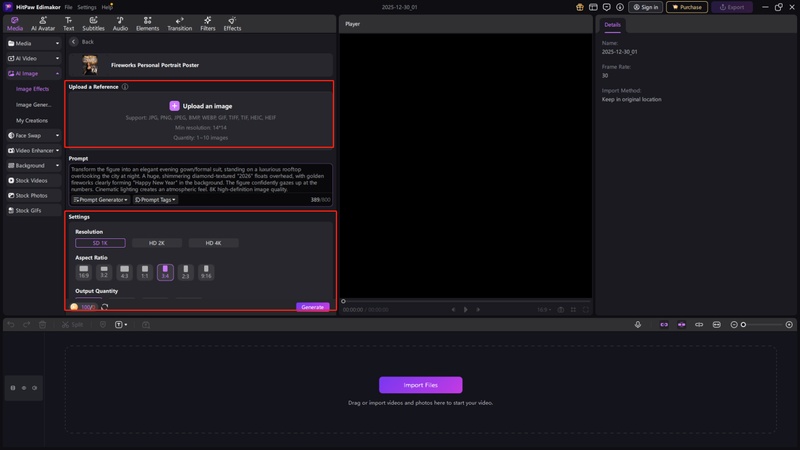
Task: Expand the Face Swap section
Action: [x=34, y=135]
